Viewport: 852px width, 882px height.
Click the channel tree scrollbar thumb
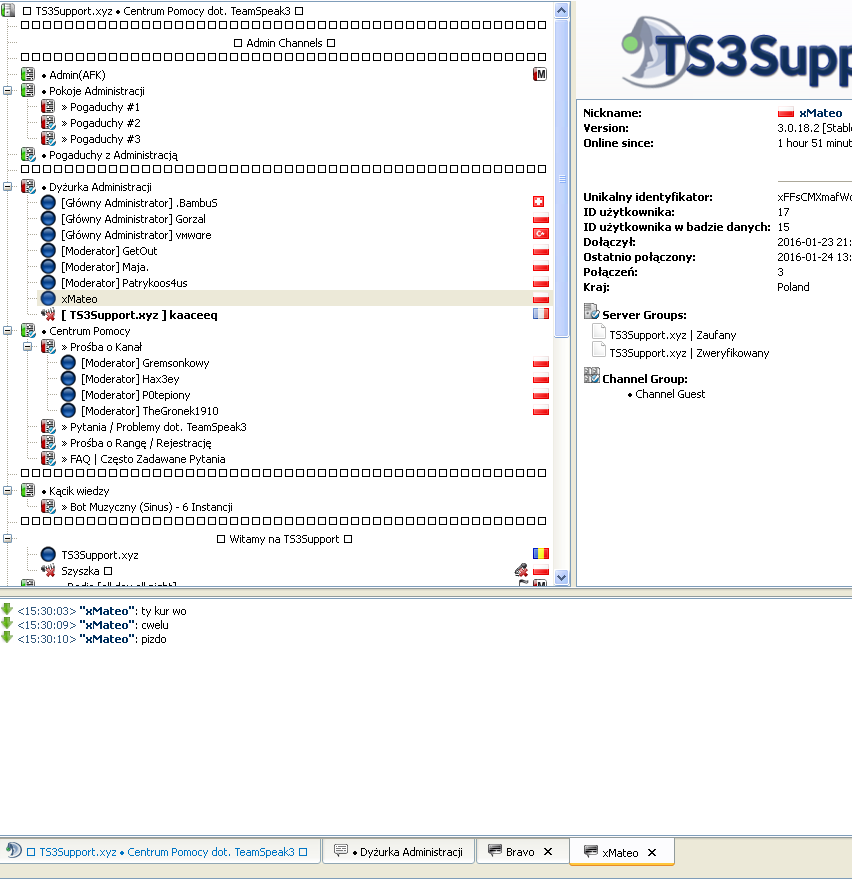coord(561,178)
